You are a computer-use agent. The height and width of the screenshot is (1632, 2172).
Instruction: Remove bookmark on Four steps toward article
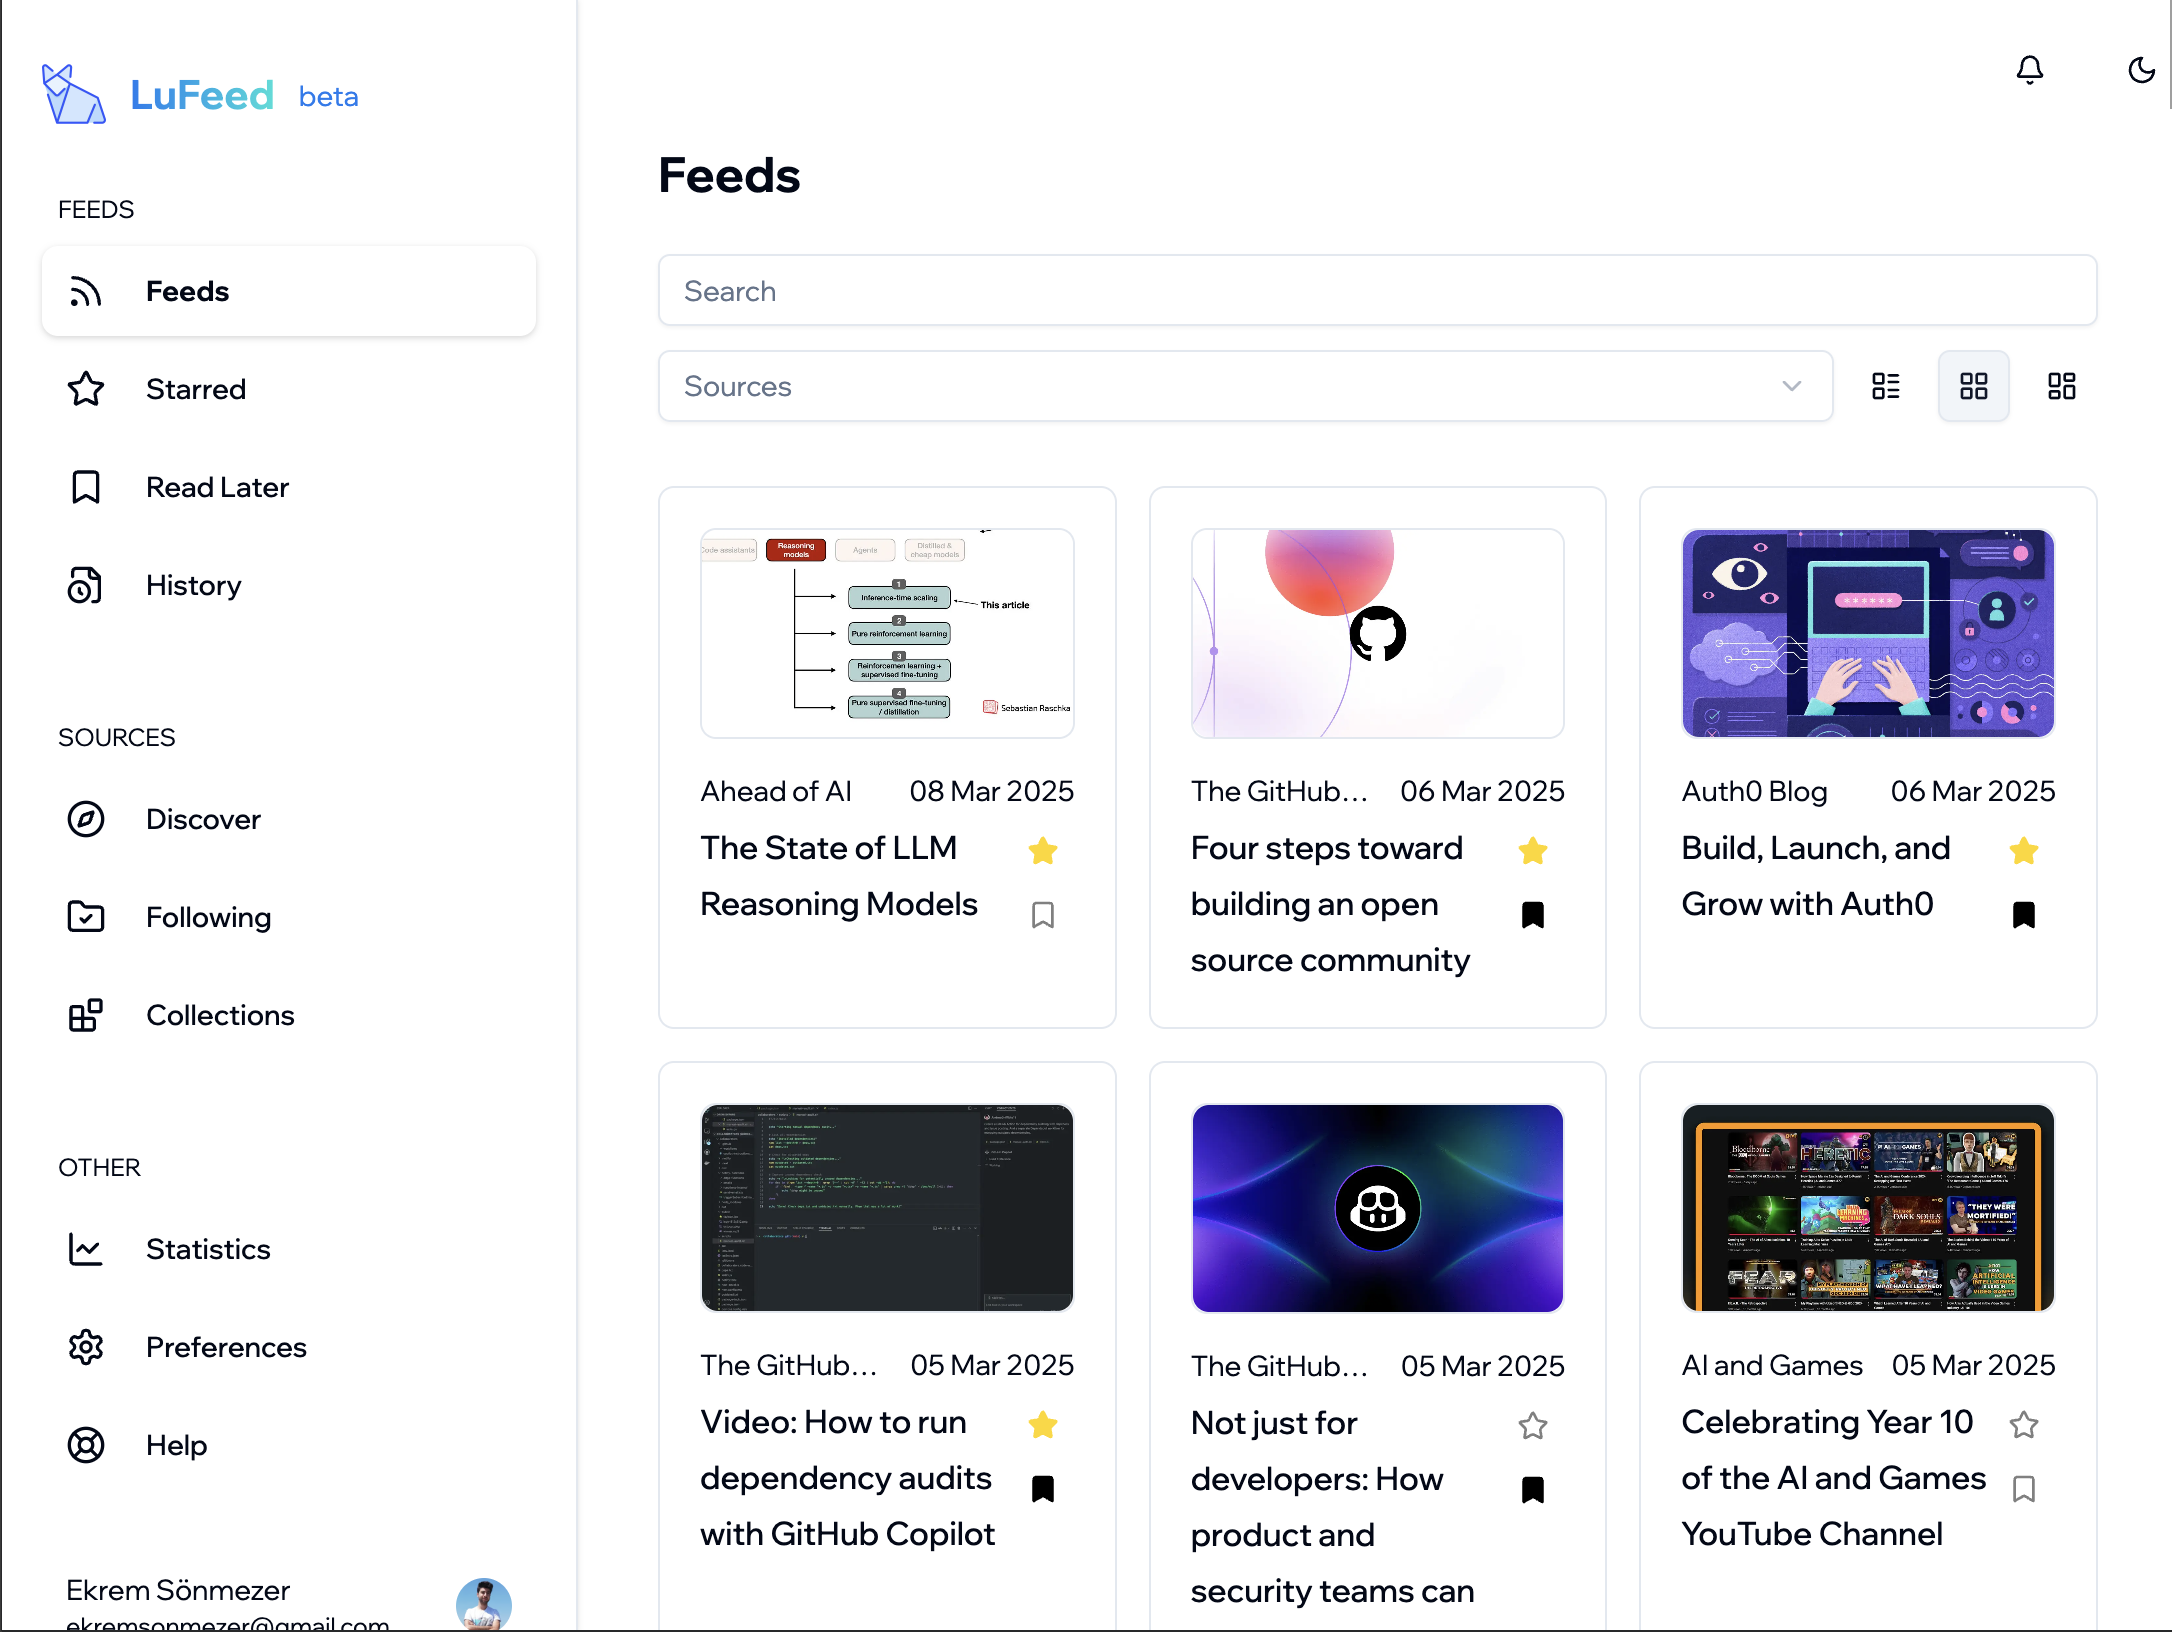[1533, 914]
